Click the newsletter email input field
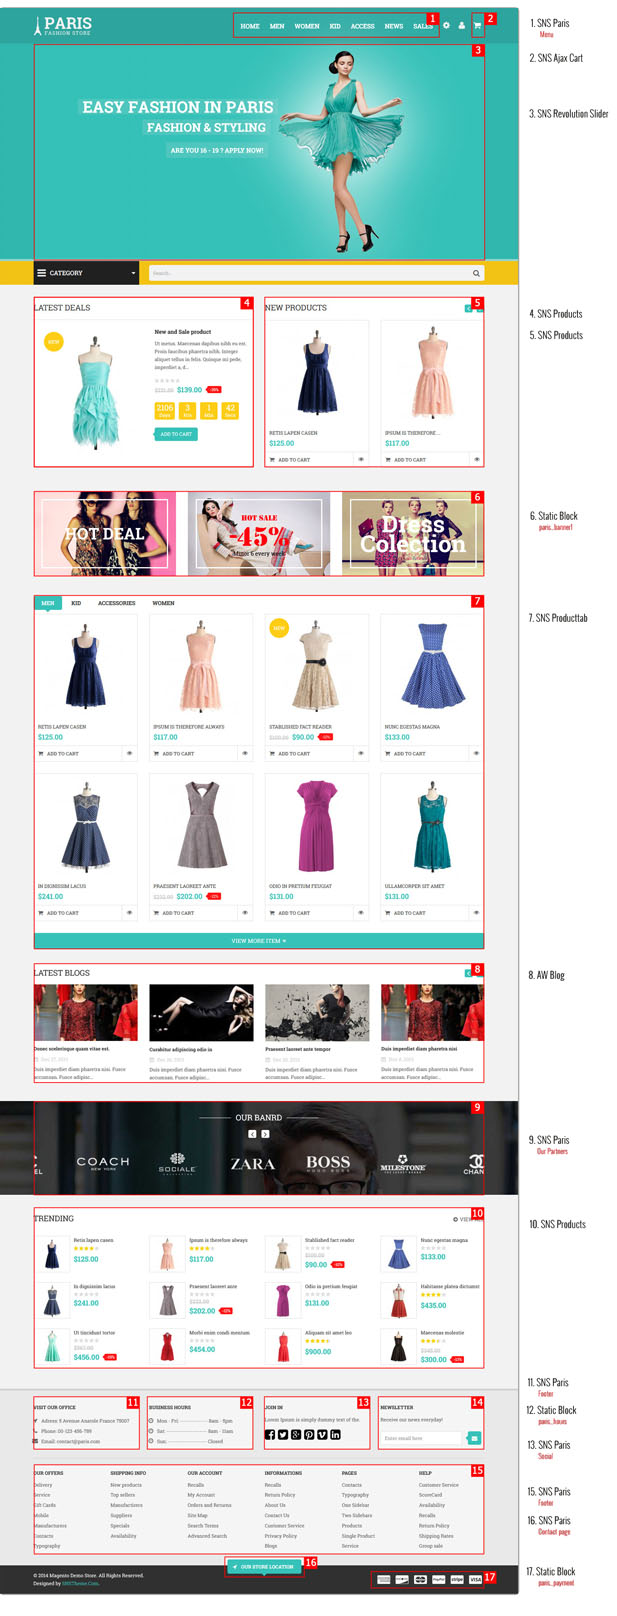 422,1438
